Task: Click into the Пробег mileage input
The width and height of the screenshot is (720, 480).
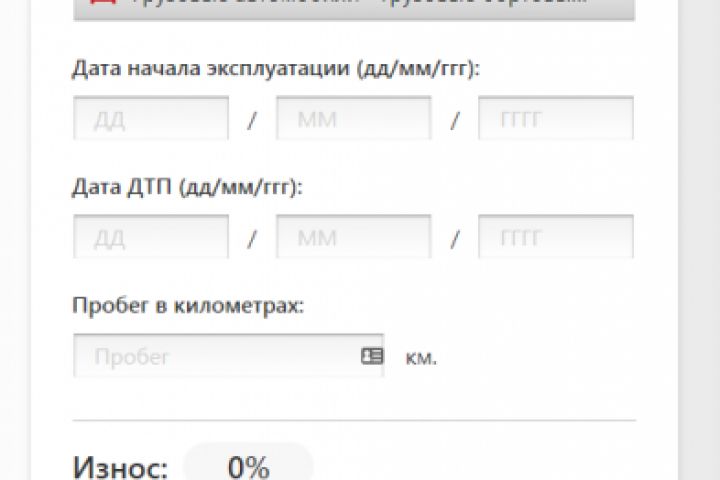Action: (x=229, y=356)
